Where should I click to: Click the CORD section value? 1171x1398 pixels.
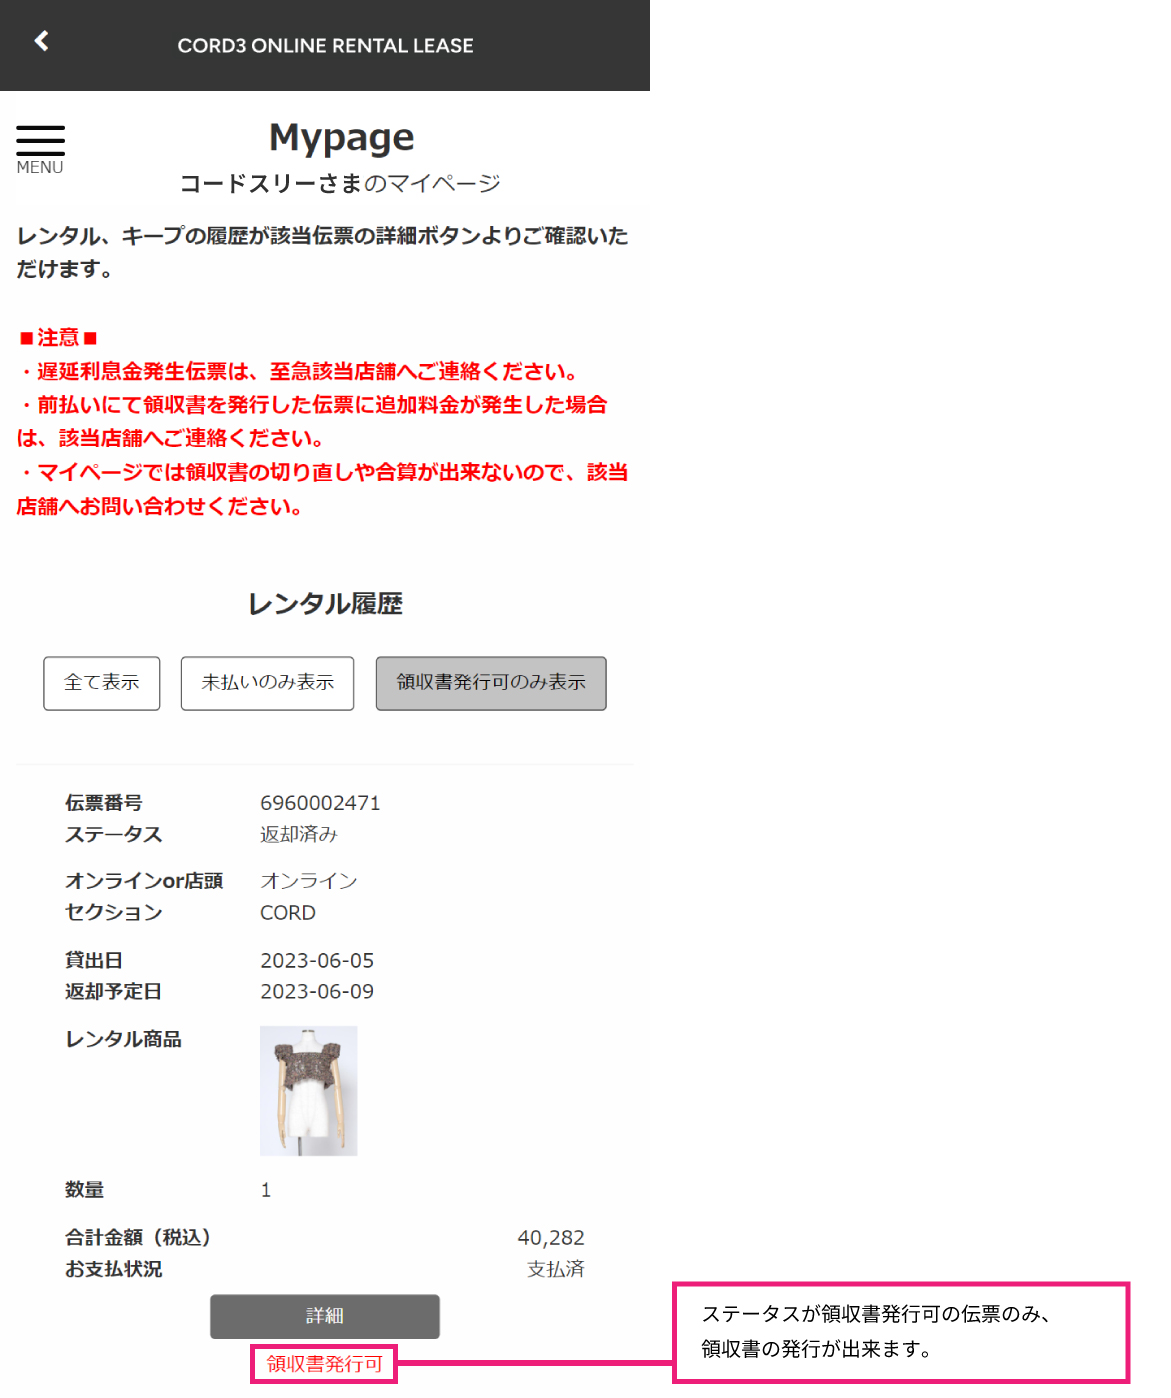(288, 913)
